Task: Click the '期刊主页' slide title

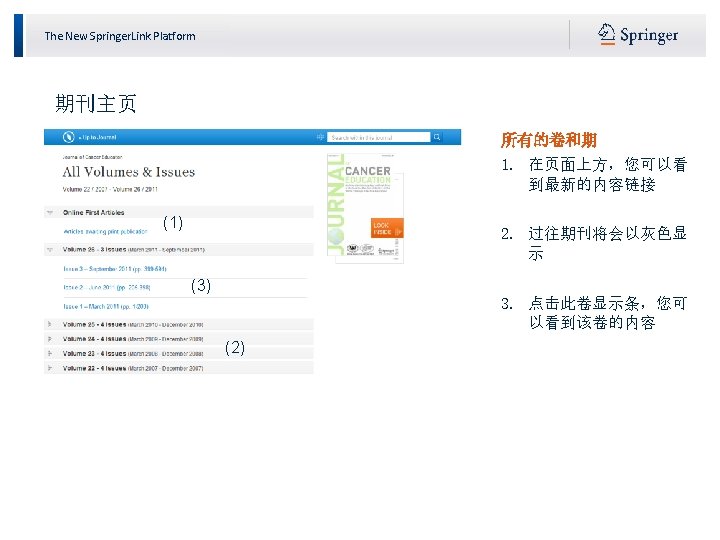Action: coord(96,103)
